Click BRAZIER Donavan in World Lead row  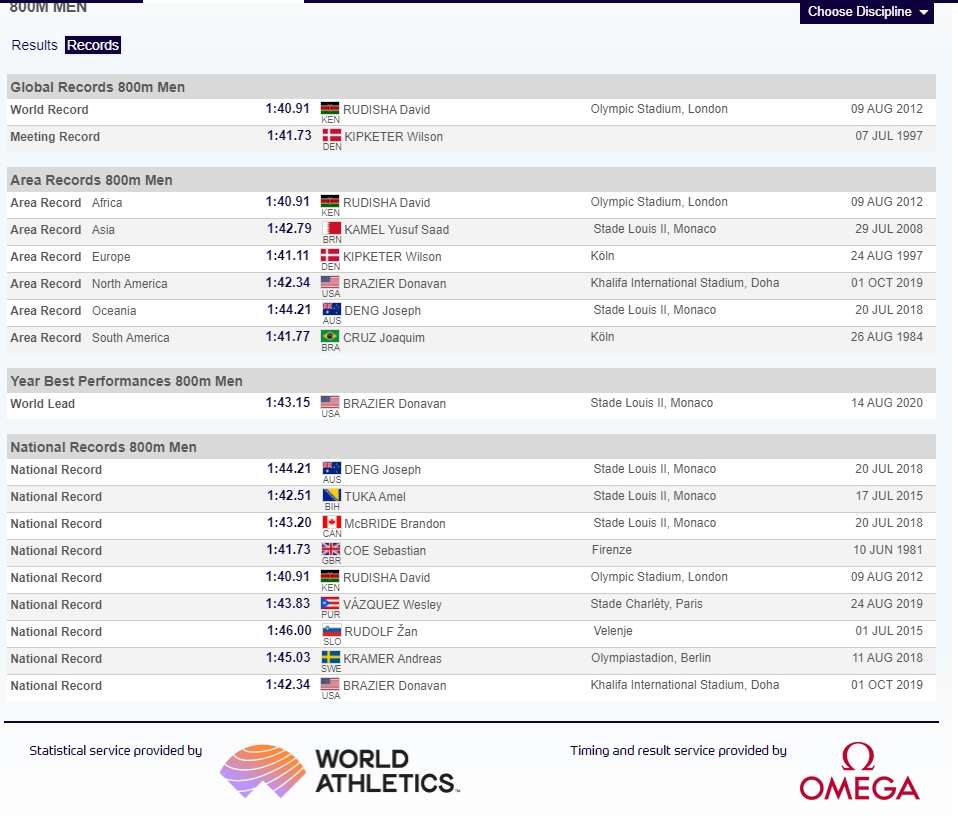point(395,404)
